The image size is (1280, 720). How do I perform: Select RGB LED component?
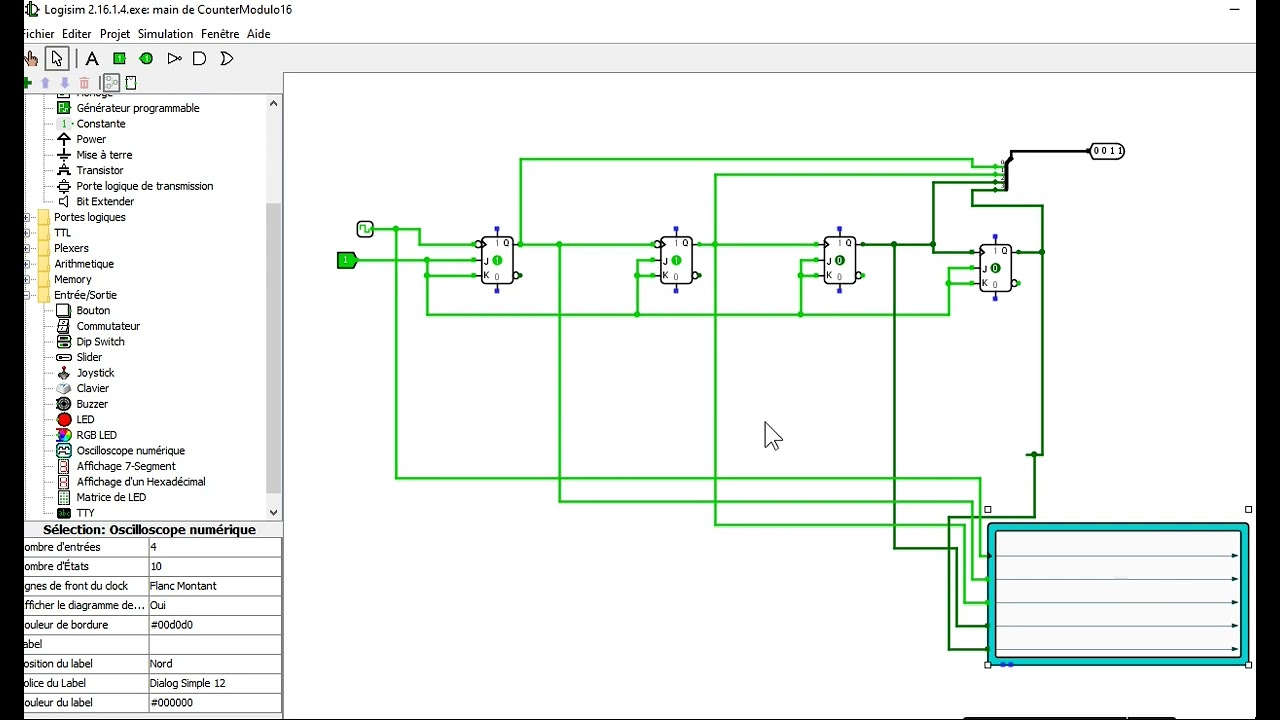96,435
